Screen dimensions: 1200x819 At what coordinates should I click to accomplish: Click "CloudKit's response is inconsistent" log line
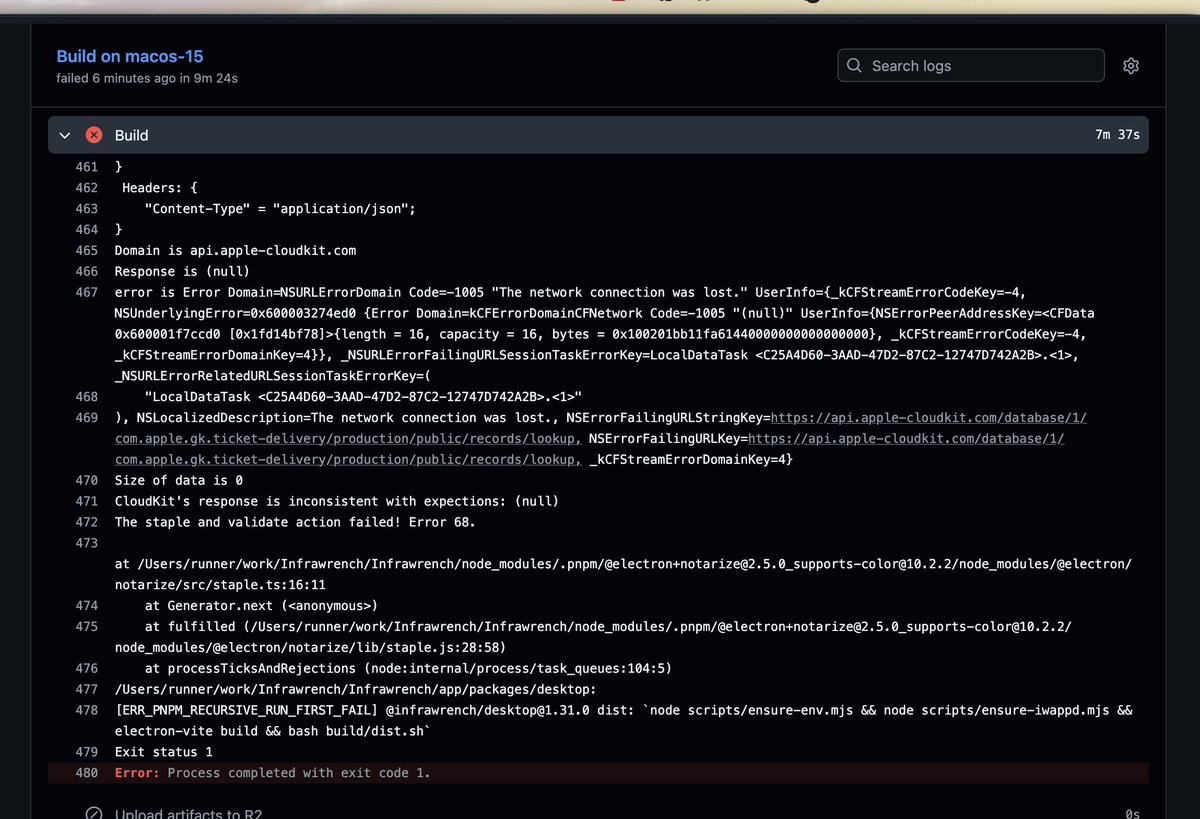[x=337, y=501]
